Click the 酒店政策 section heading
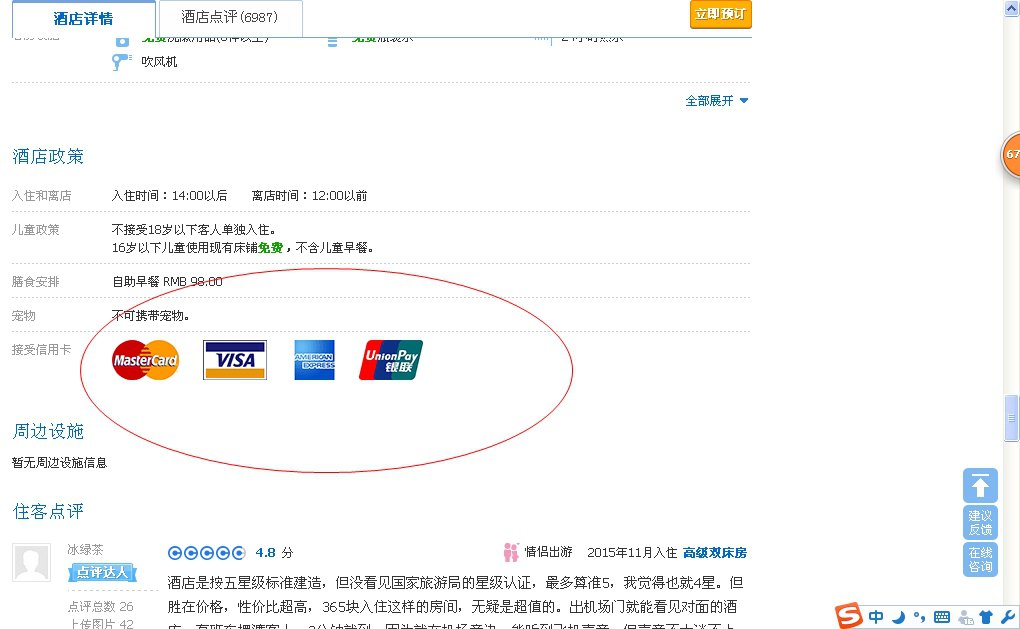 click(x=48, y=156)
